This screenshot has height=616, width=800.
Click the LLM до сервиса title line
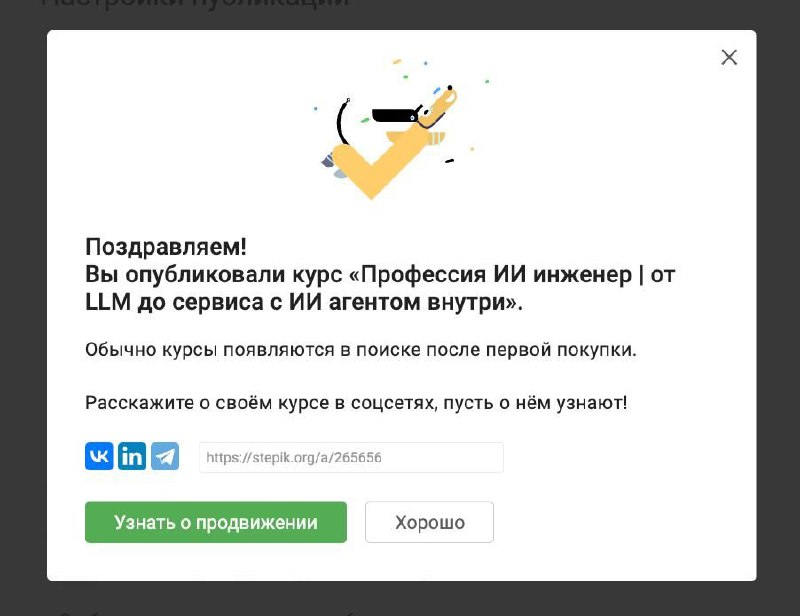304,302
